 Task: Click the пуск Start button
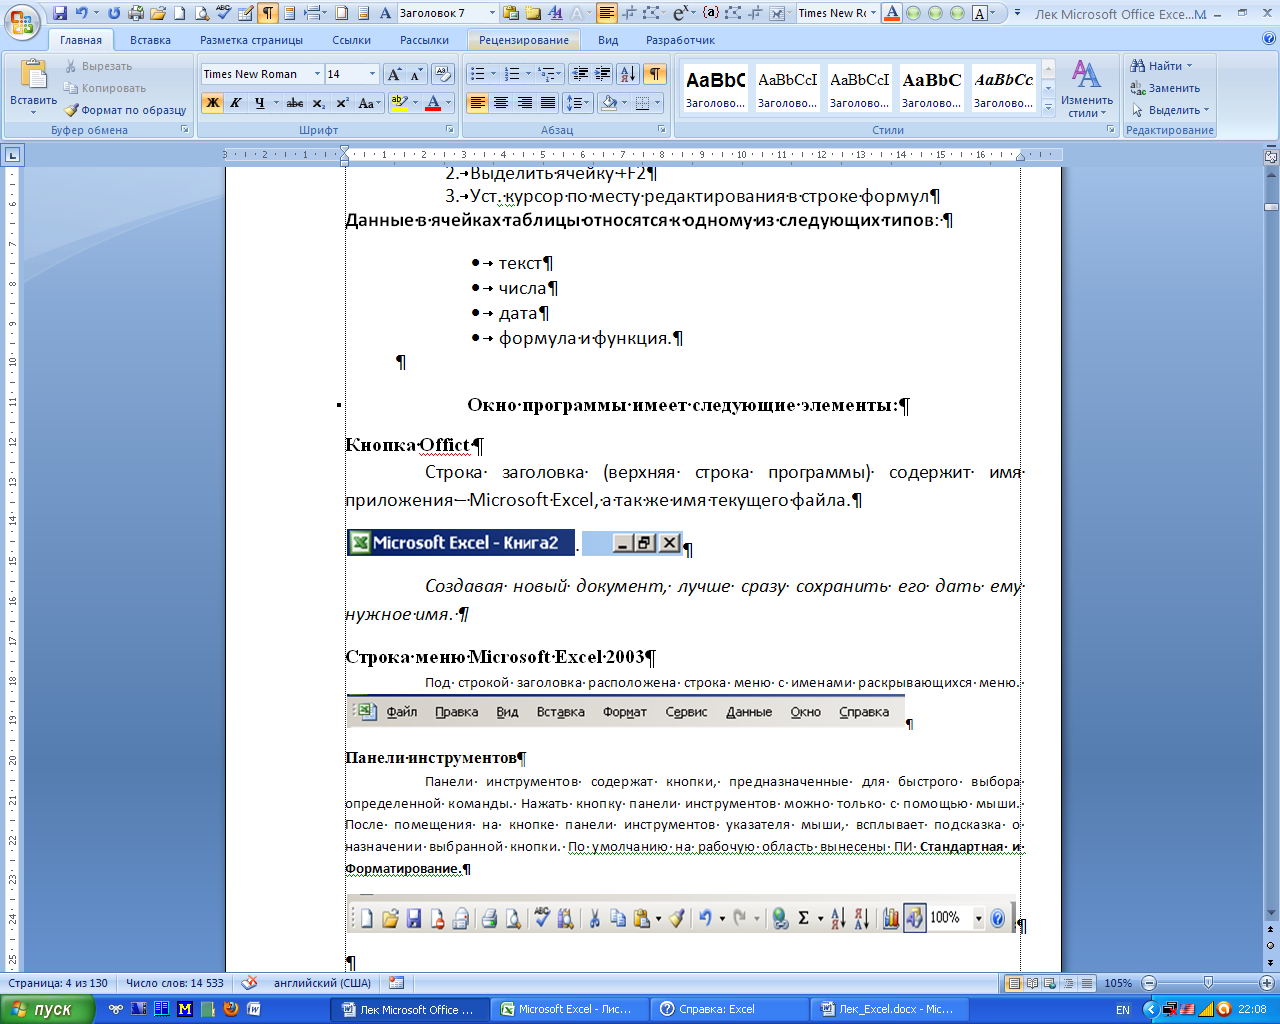47,1009
